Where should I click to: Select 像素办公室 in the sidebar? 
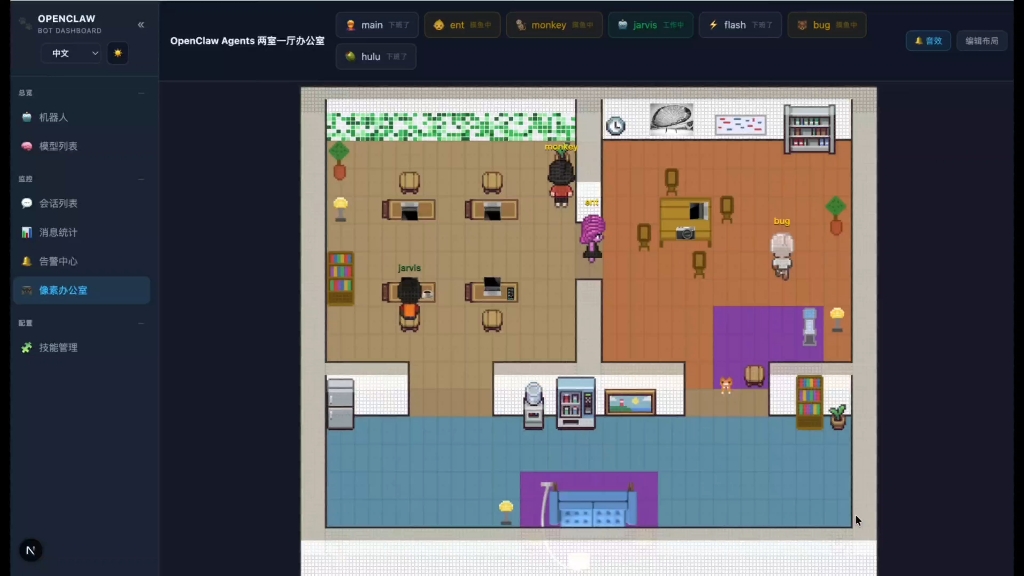coord(82,290)
